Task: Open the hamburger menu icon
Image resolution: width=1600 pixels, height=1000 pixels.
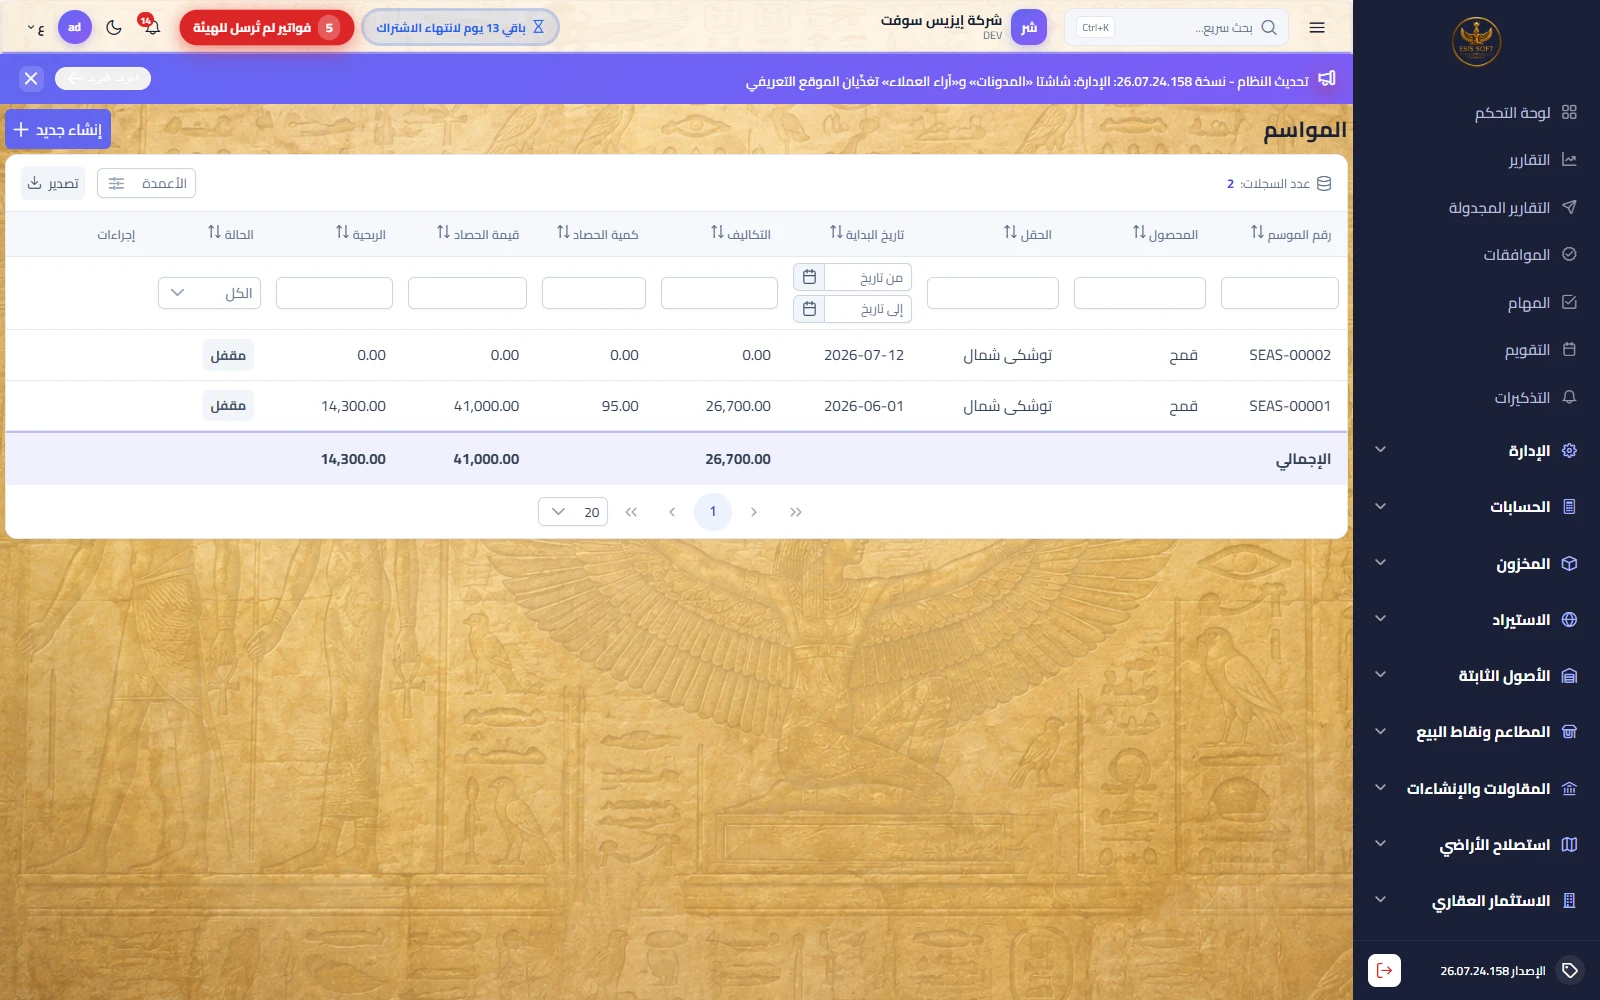Action: pyautogui.click(x=1317, y=28)
